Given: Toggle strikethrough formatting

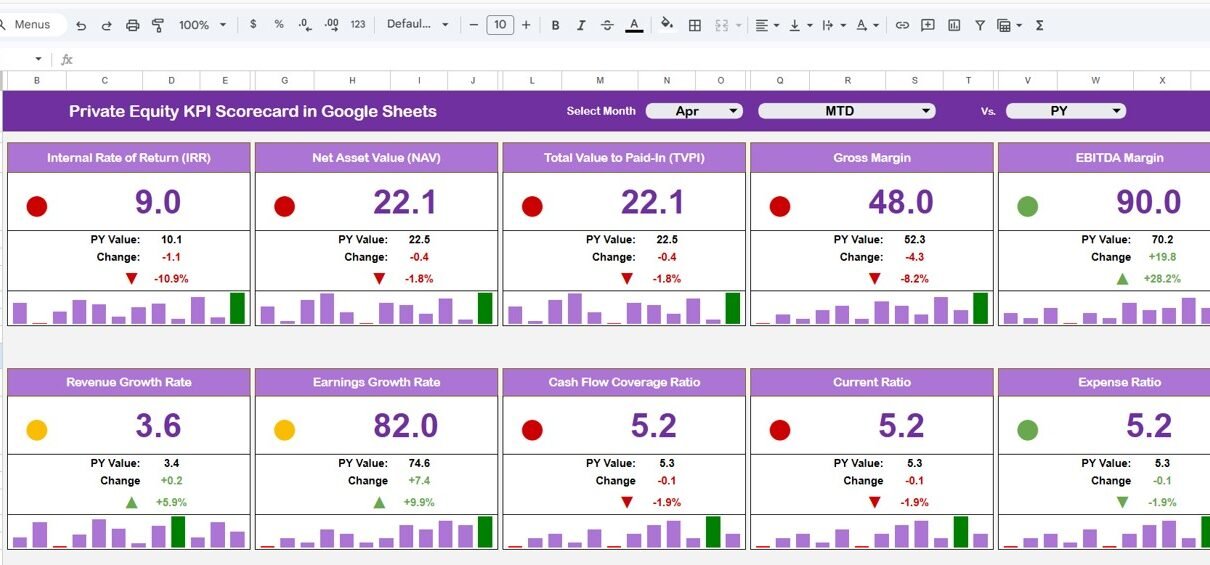Looking at the screenshot, I should coord(607,25).
